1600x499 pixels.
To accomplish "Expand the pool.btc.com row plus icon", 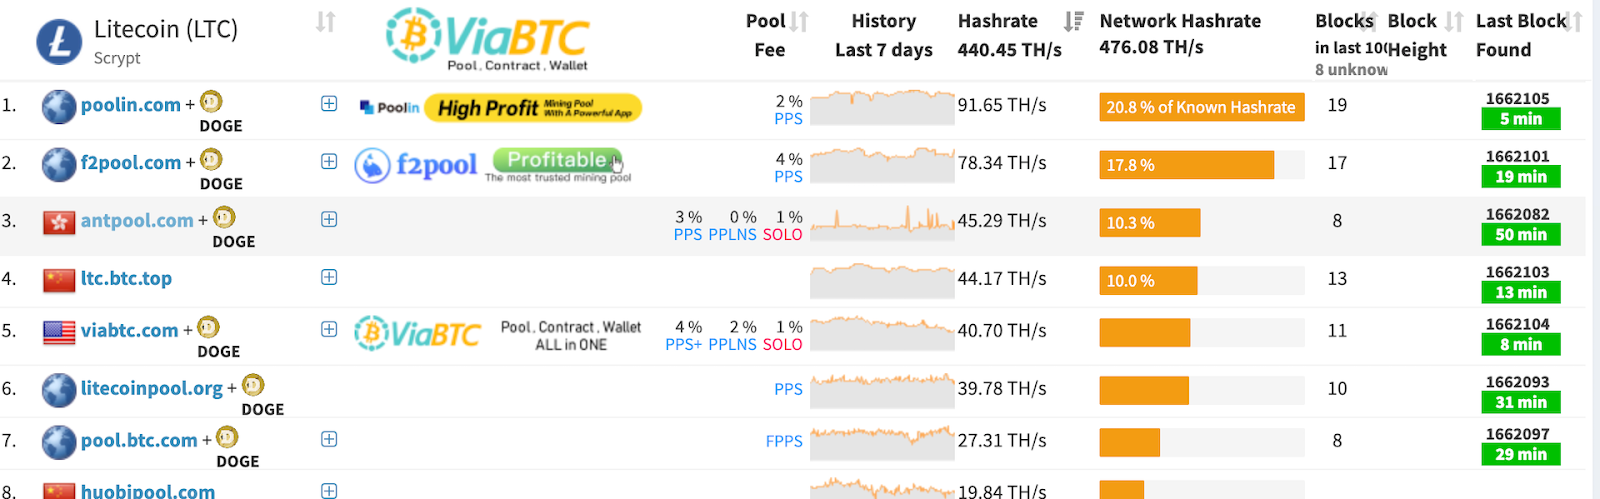I will (329, 439).
